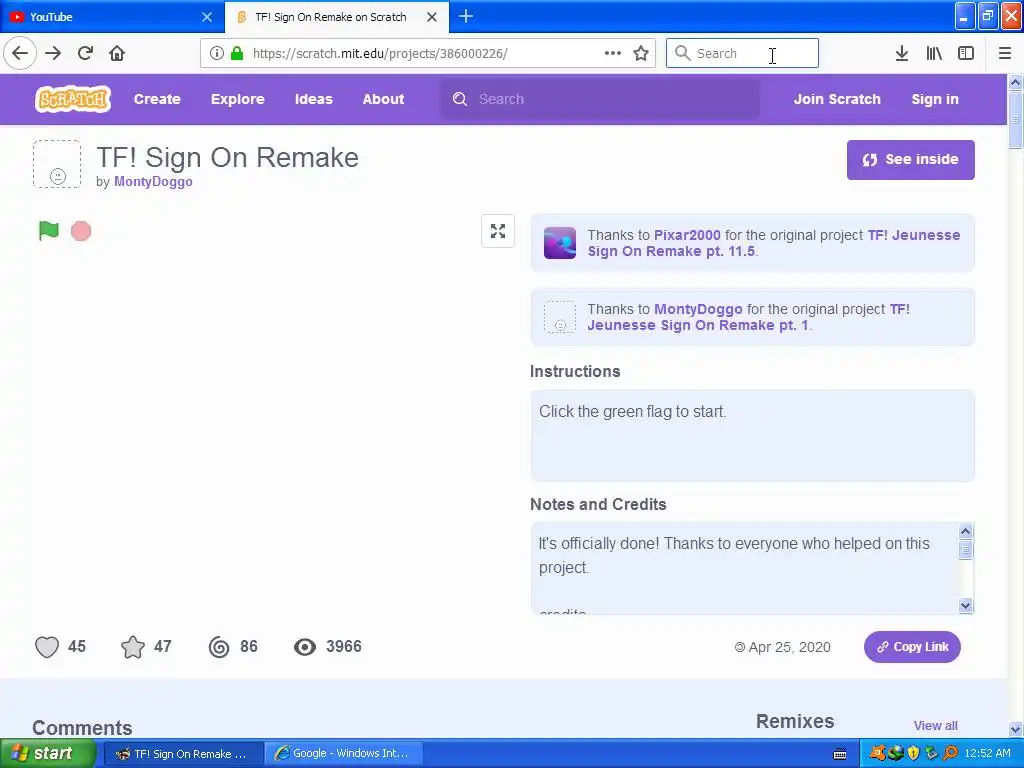The width and height of the screenshot is (1024, 768).
Task: Reload the current page
Action: point(85,53)
